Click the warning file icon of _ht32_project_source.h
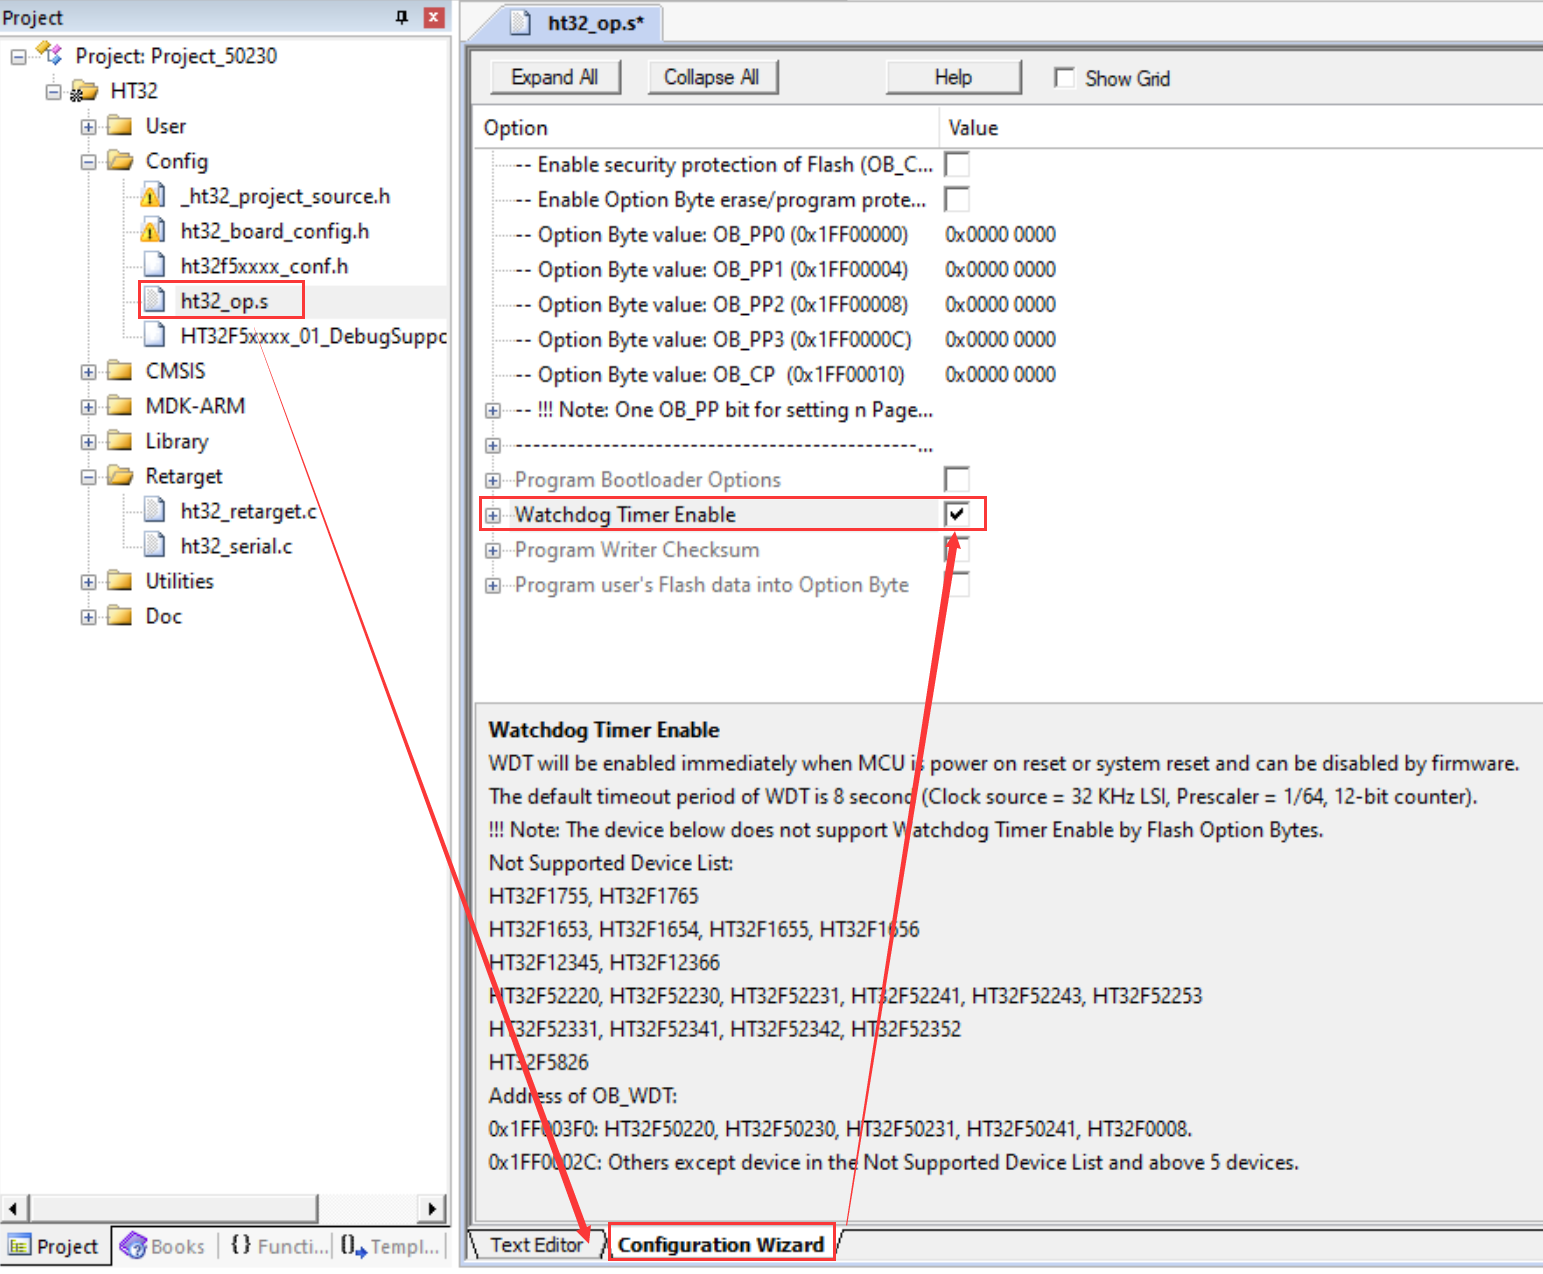Viewport: 1543px width, 1274px height. tap(152, 196)
